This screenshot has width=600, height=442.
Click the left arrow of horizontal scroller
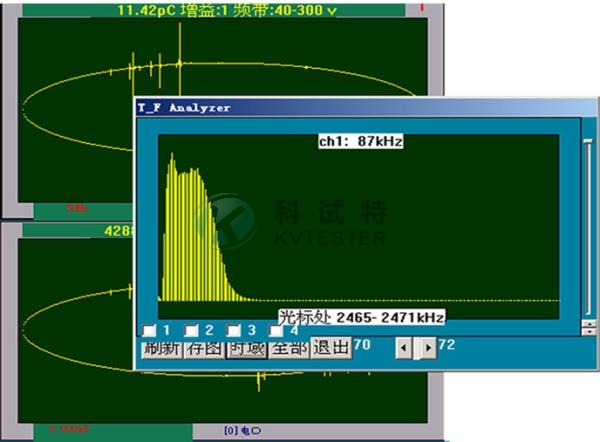402,348
